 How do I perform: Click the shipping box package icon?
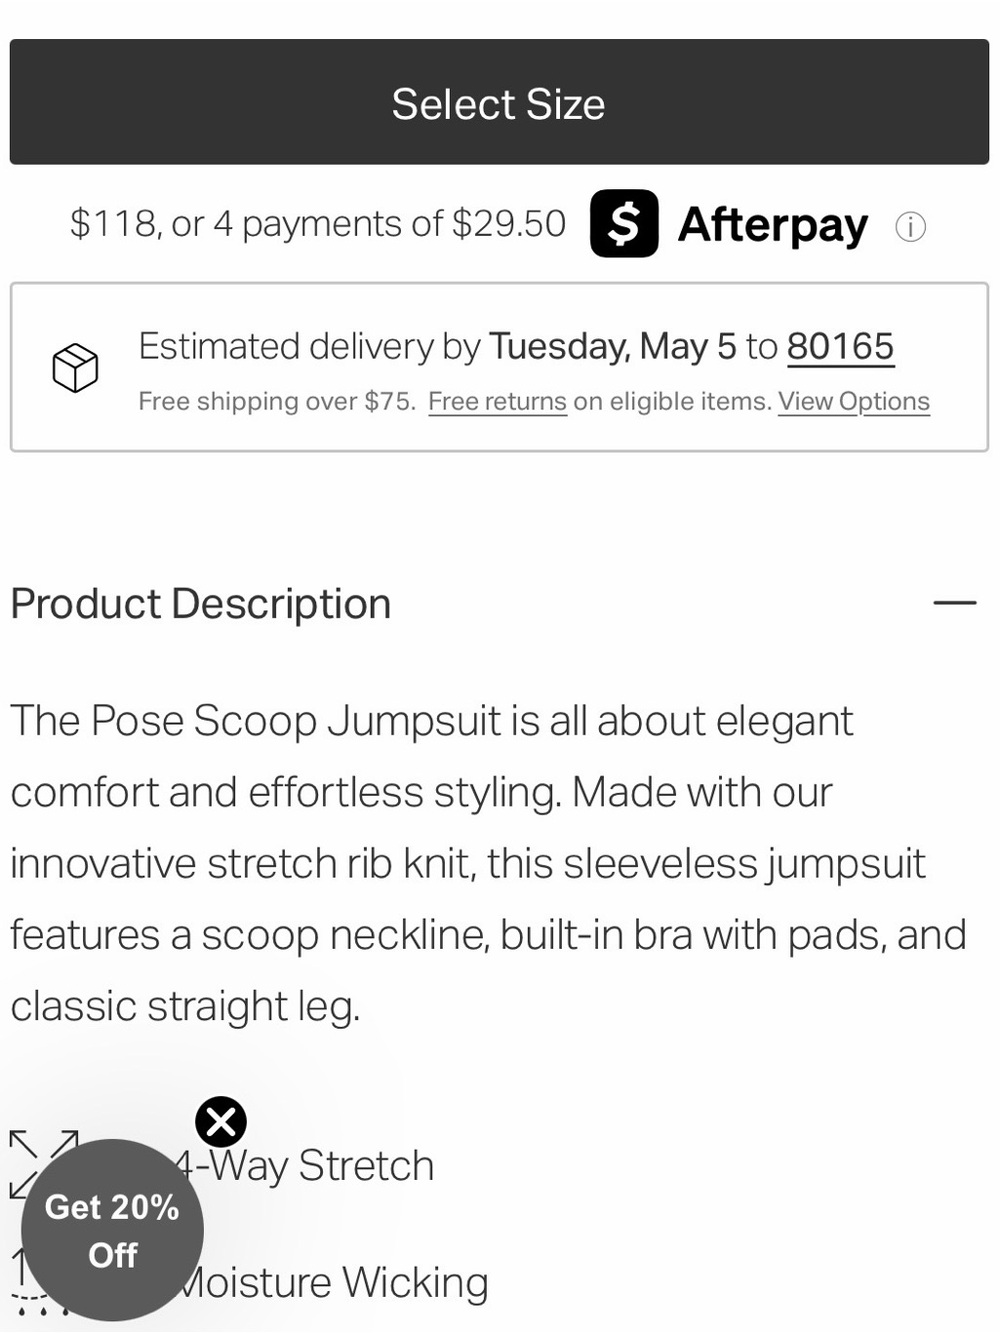click(x=75, y=368)
